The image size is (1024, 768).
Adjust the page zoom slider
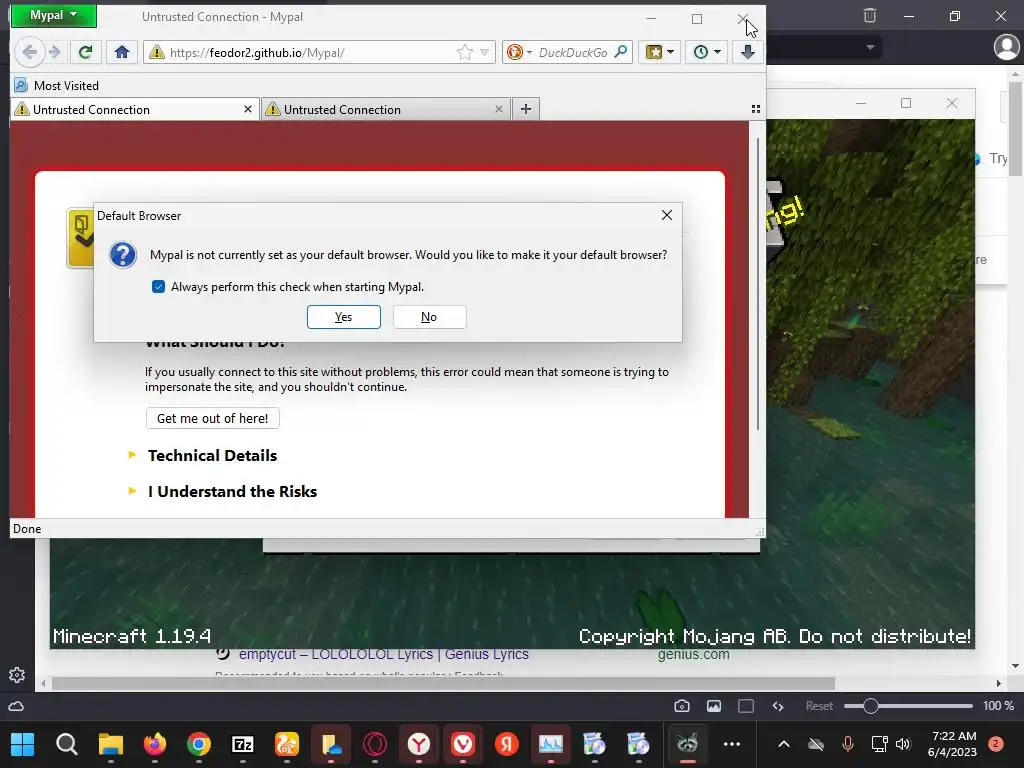coord(908,706)
